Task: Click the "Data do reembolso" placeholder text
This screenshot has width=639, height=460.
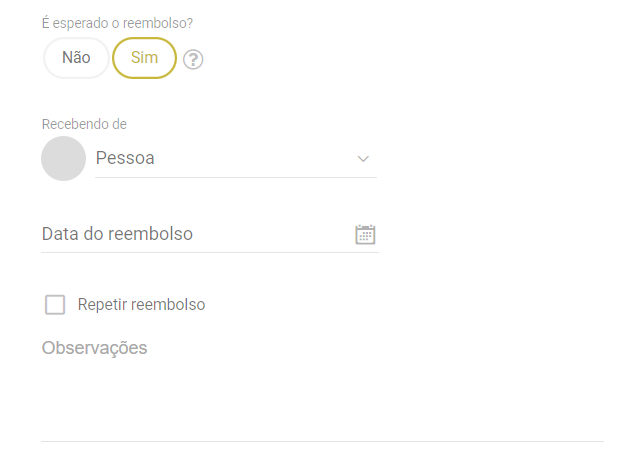Action: (x=117, y=234)
